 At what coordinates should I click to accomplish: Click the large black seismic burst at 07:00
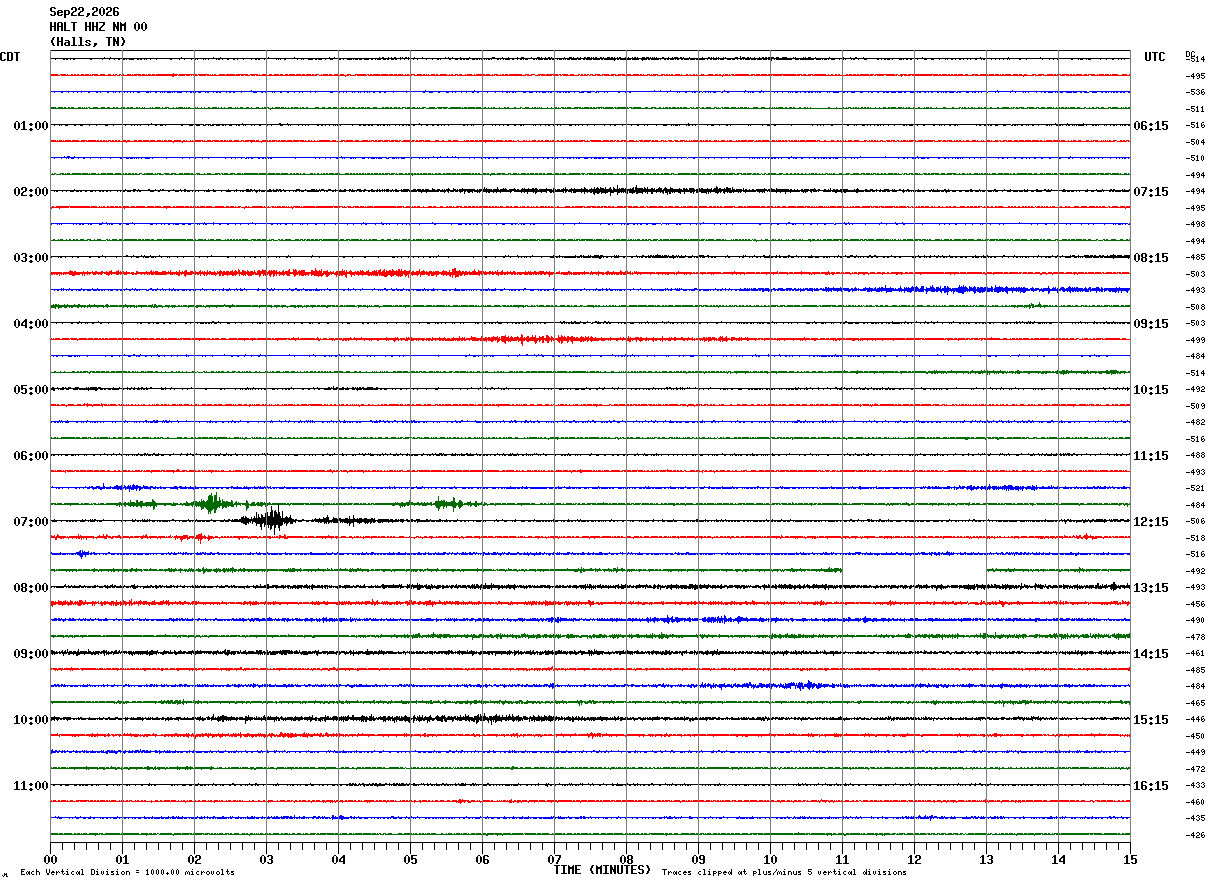click(268, 519)
